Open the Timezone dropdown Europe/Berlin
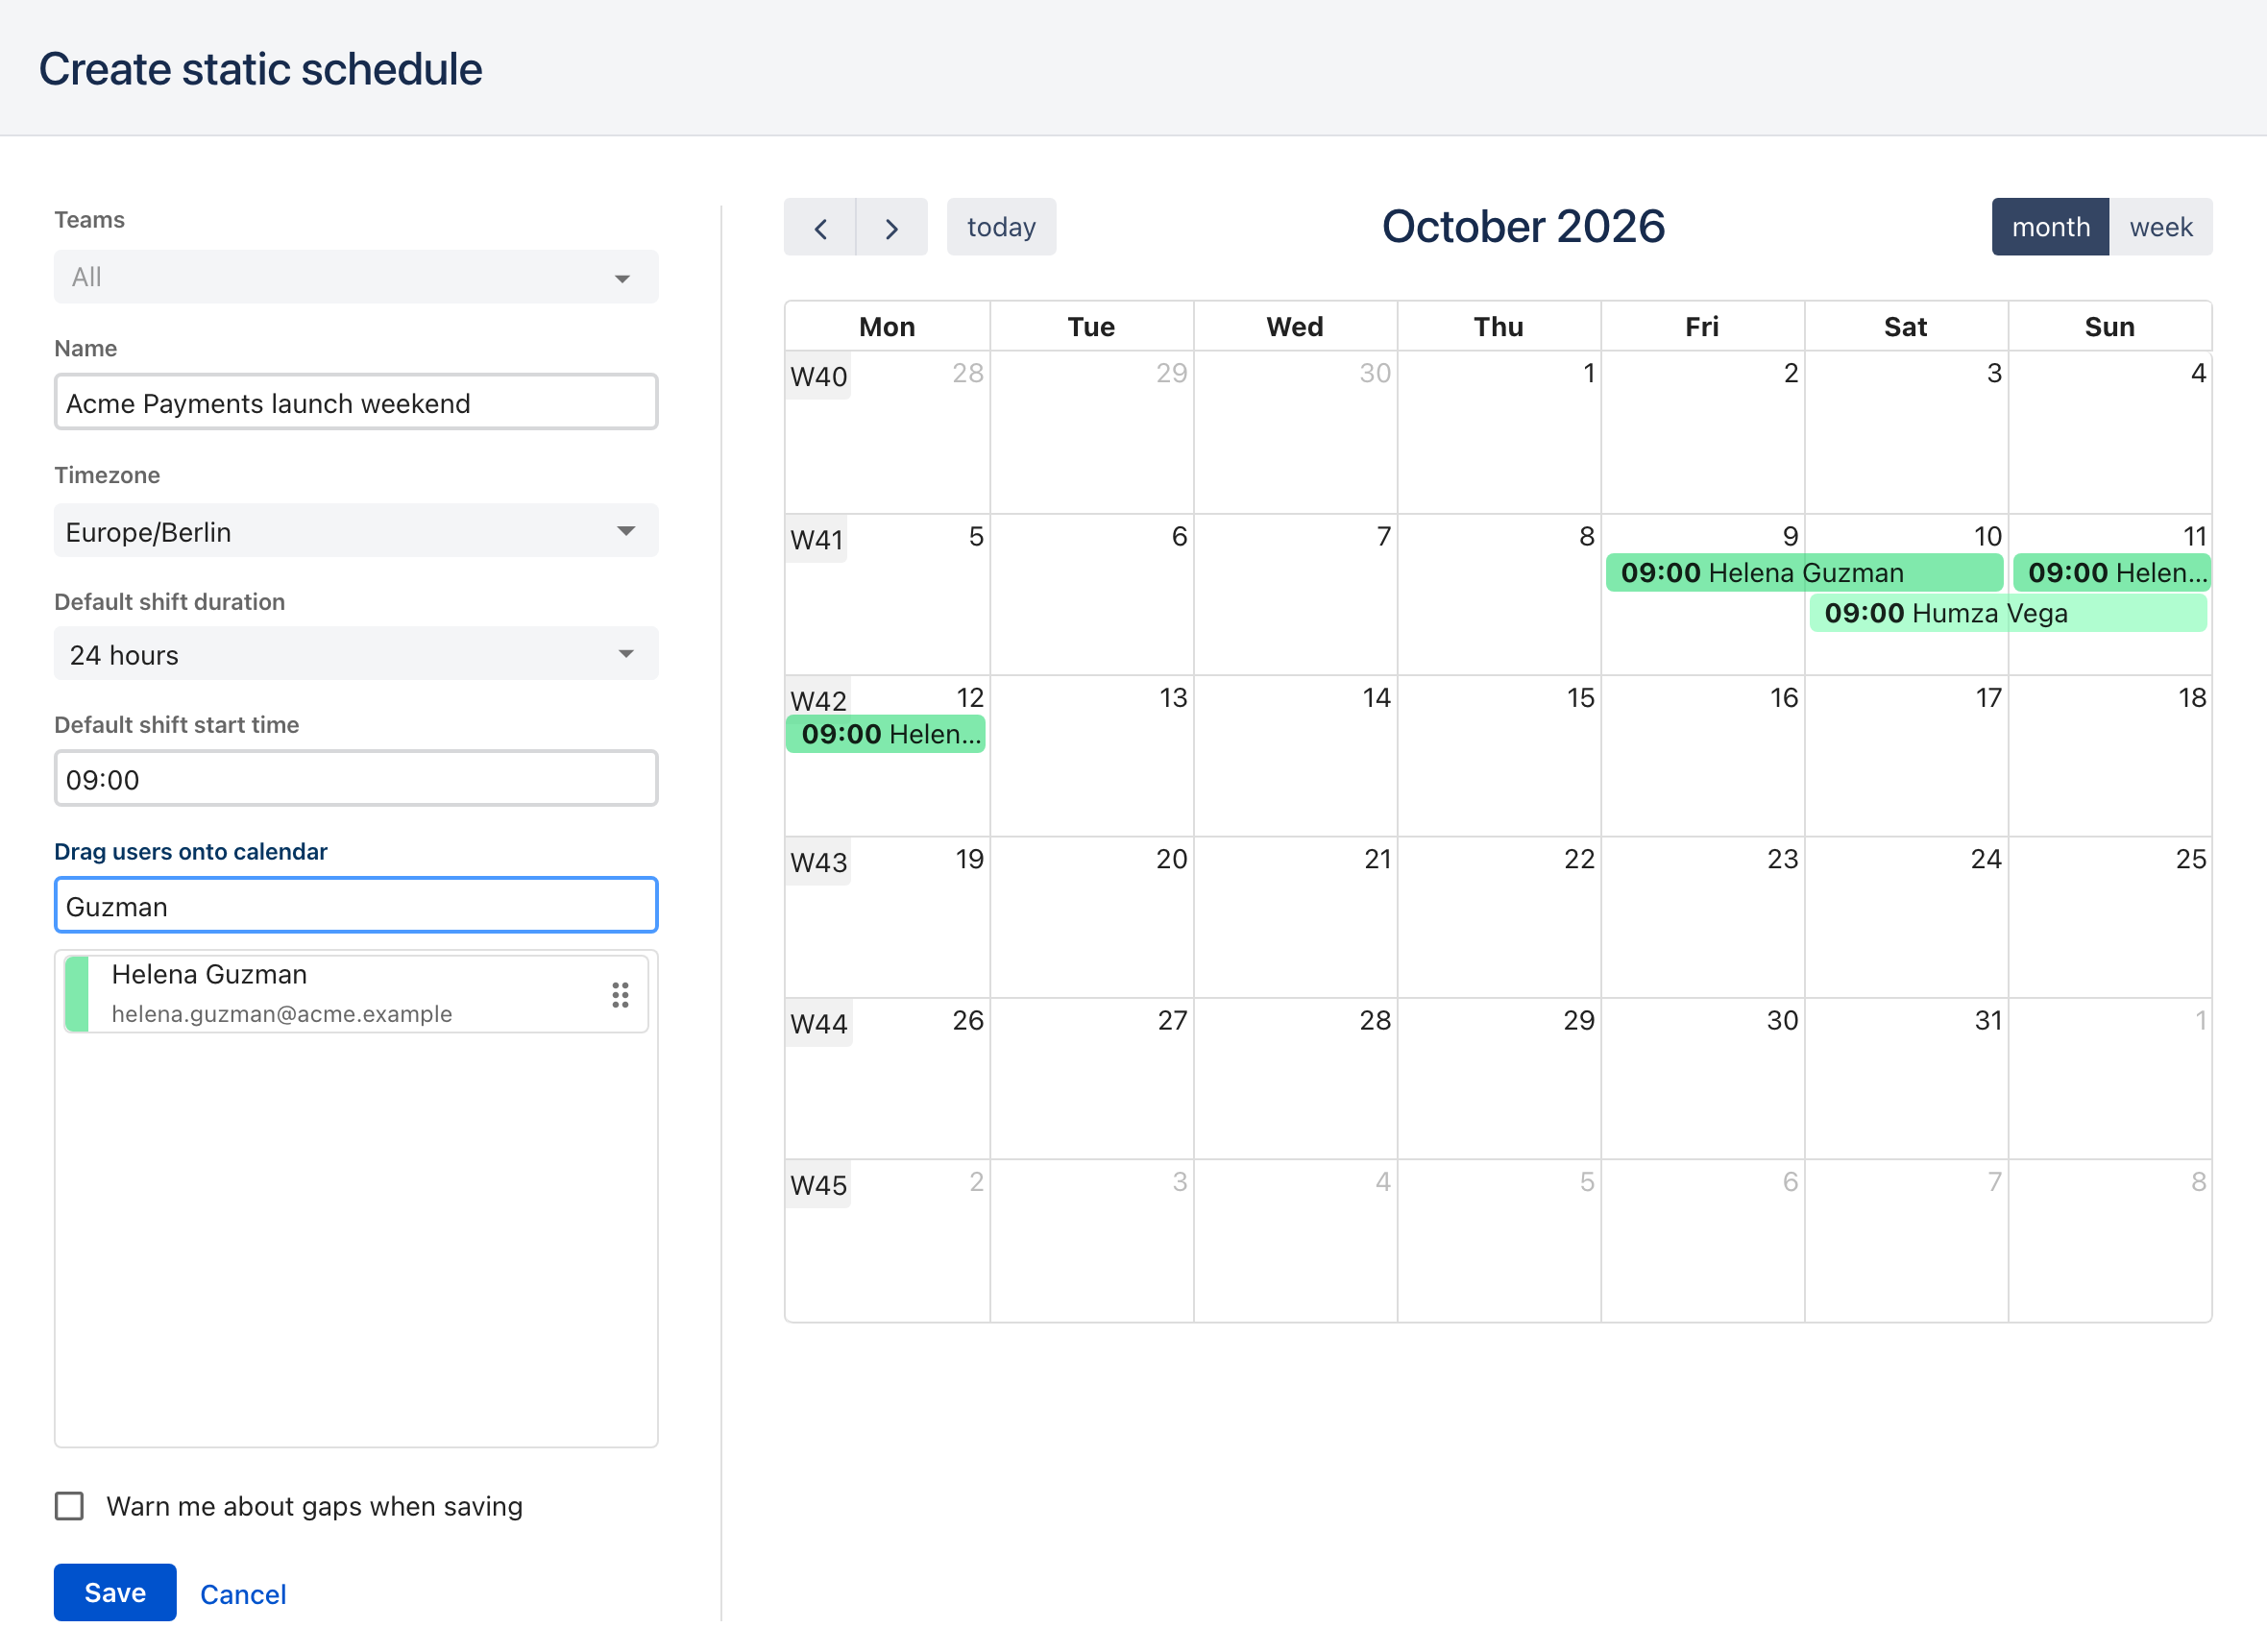2267x1652 pixels. [356, 531]
